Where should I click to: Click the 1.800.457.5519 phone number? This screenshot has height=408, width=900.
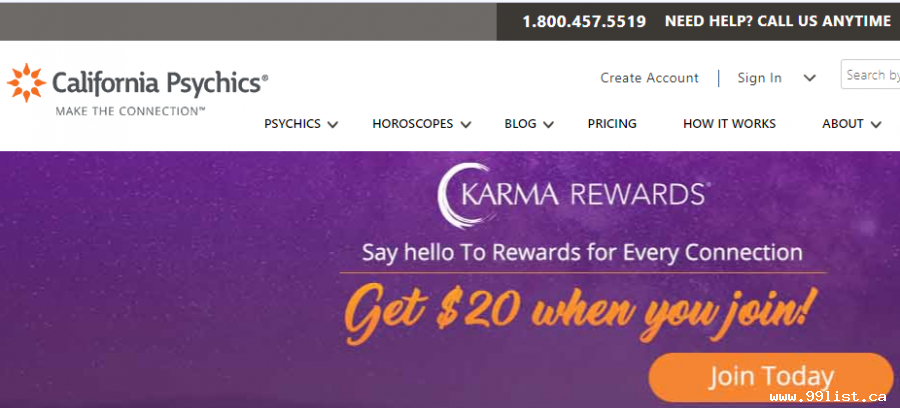584,21
